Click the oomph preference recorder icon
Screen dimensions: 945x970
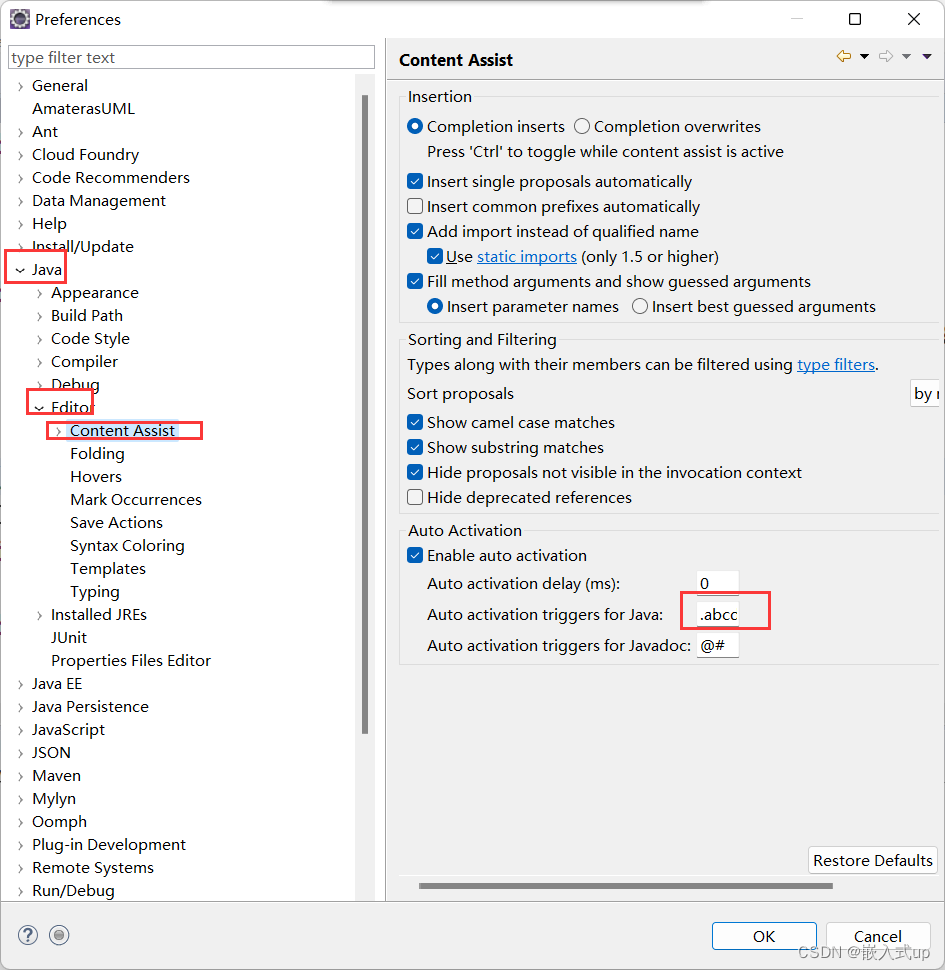point(59,935)
